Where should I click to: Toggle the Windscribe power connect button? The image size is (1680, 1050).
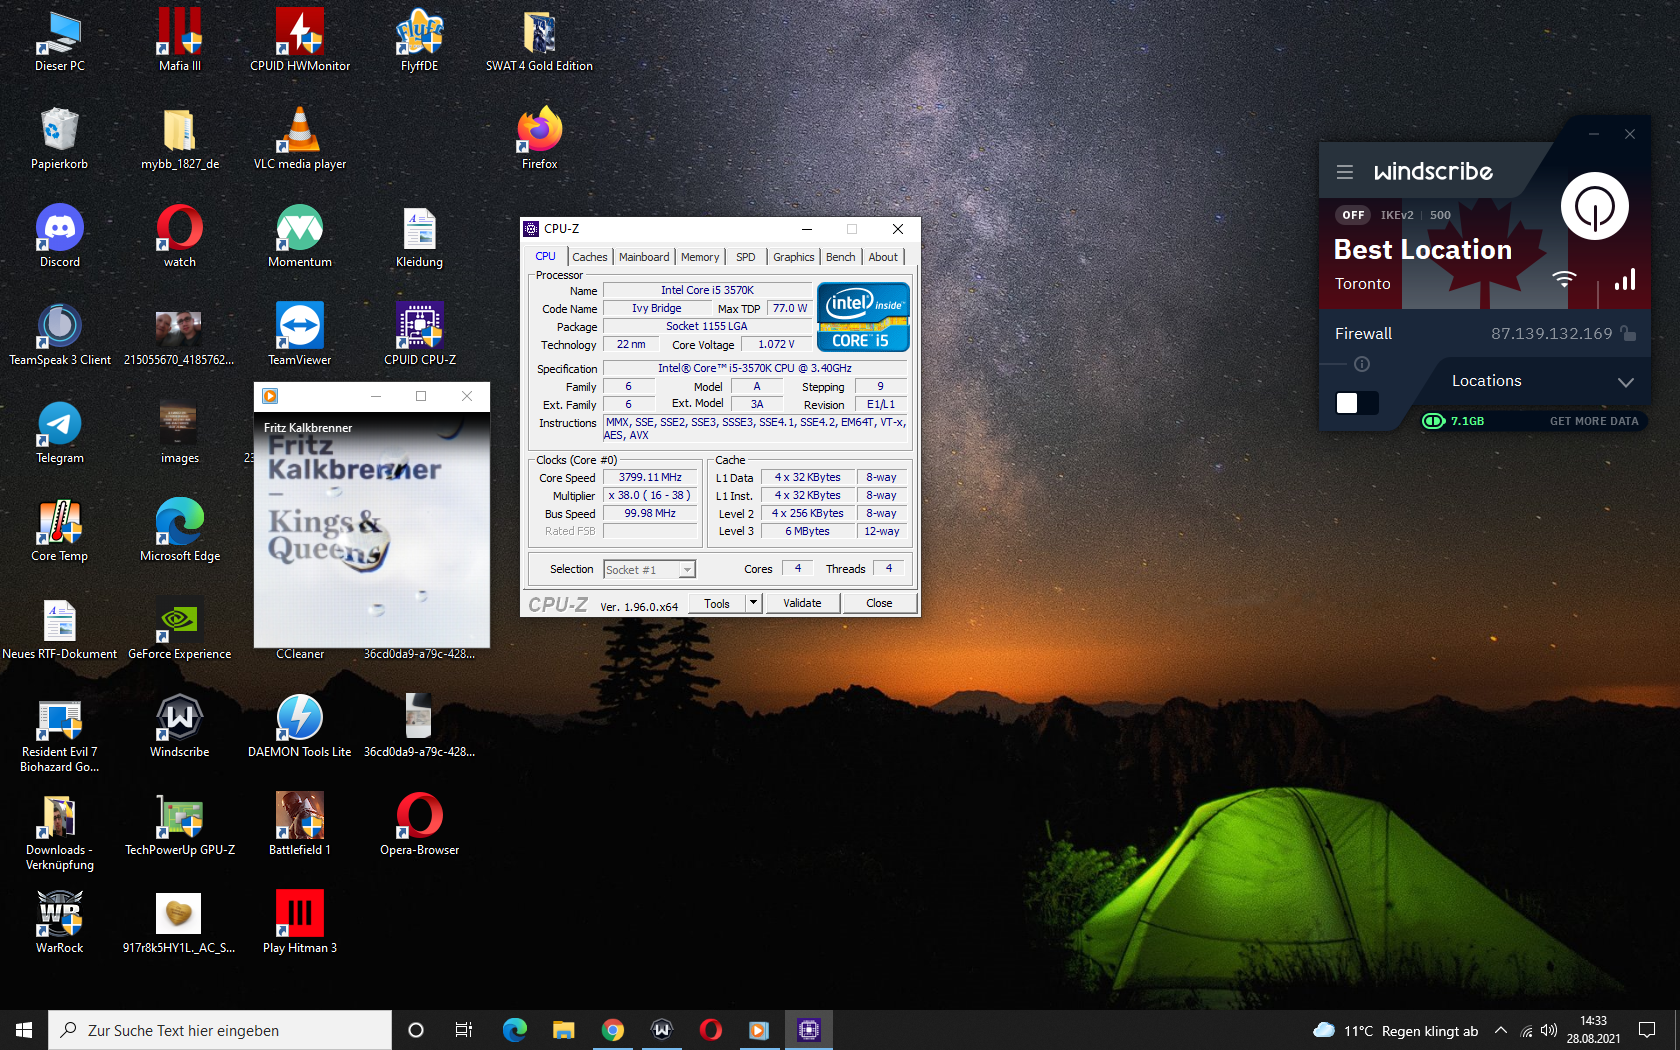[x=1595, y=207]
